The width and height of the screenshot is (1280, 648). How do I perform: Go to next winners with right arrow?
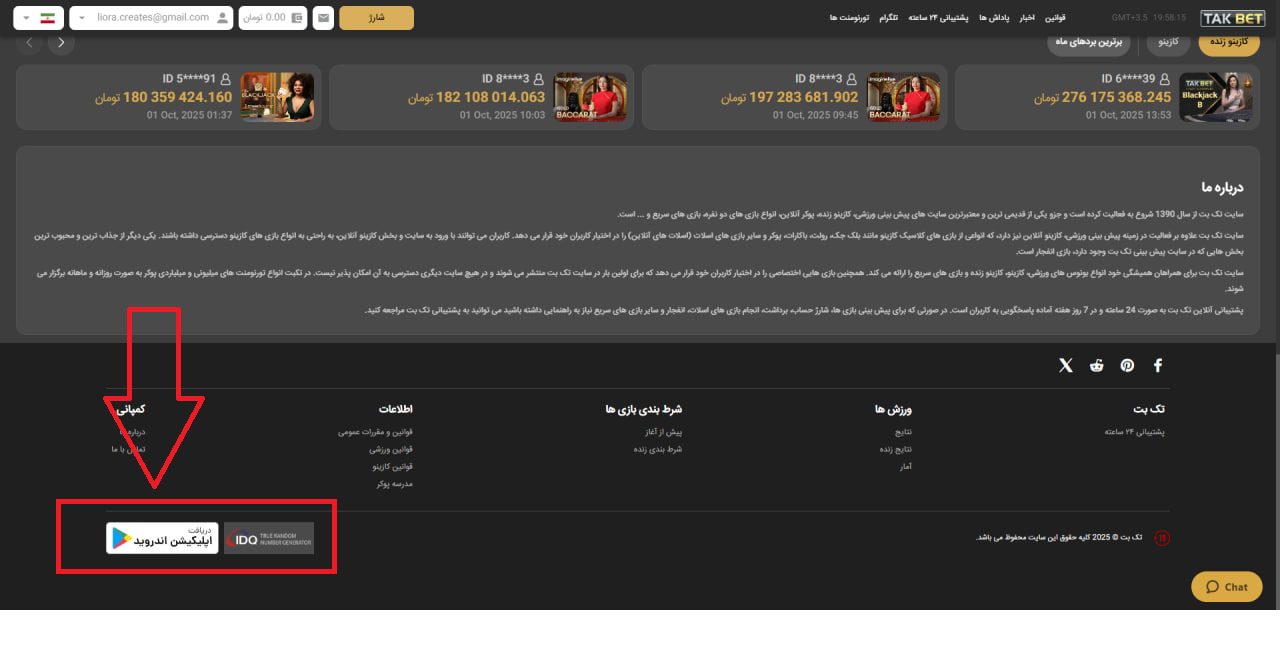tap(62, 43)
